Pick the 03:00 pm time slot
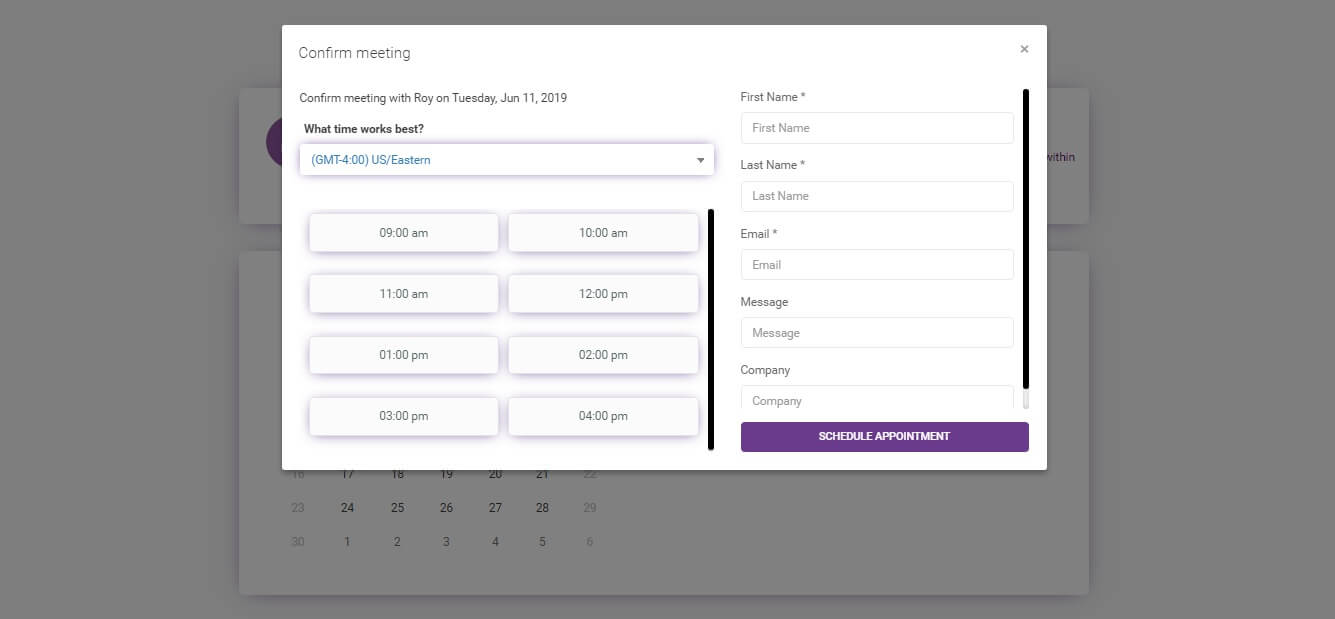The image size is (1335, 619). pos(403,416)
